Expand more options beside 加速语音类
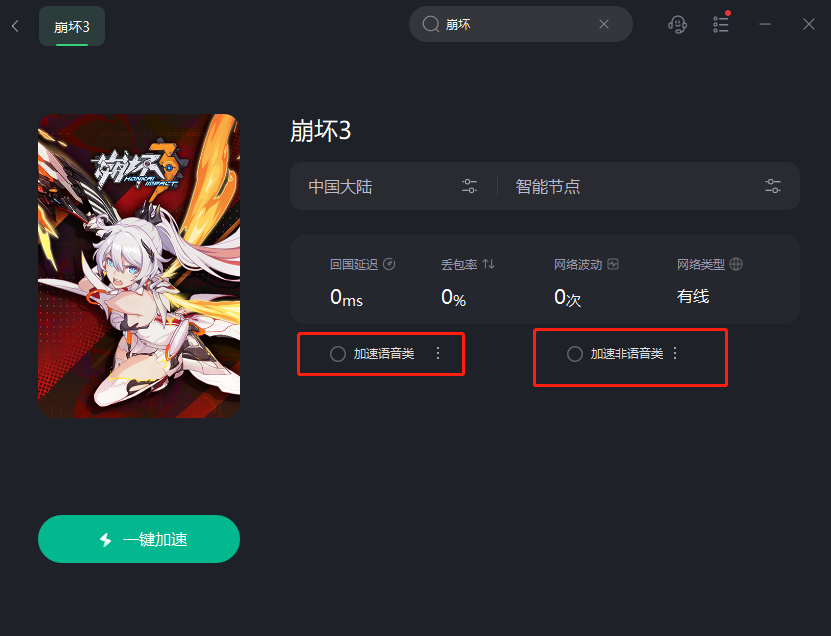Image resolution: width=831 pixels, height=636 pixels. (x=438, y=354)
